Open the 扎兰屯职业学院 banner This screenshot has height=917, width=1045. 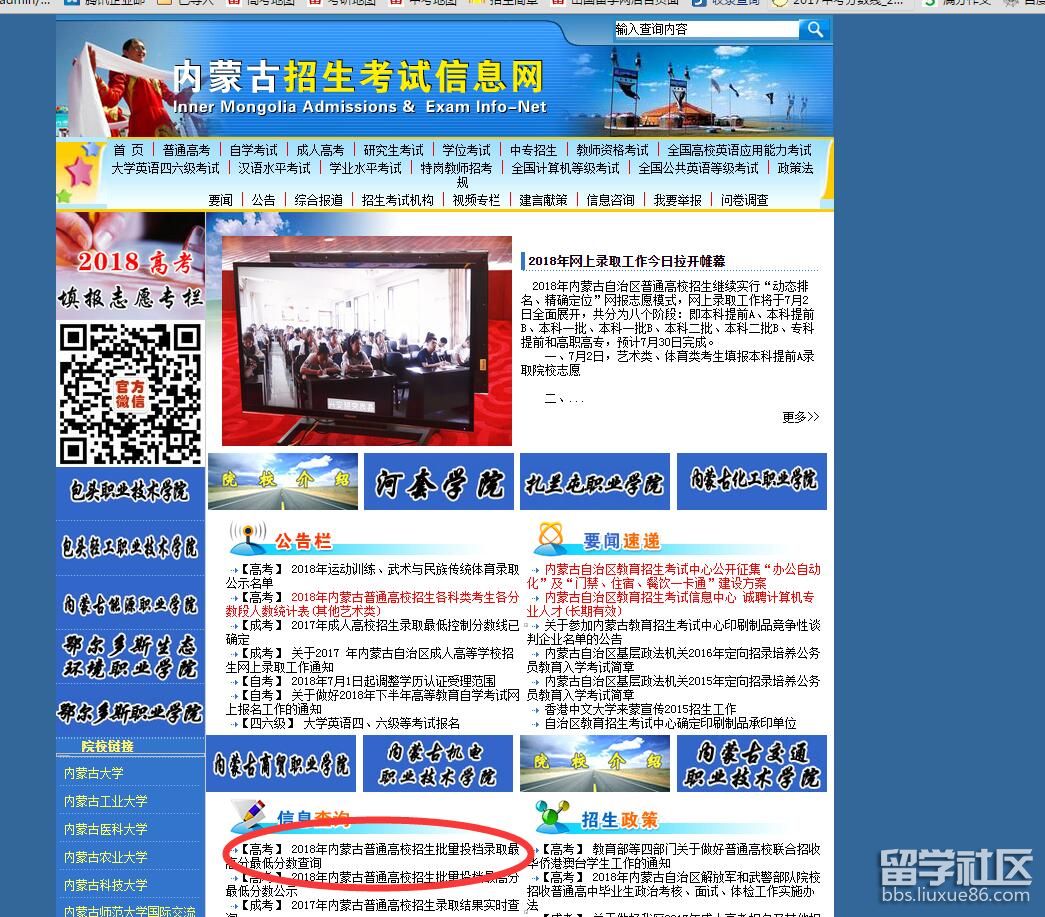pyautogui.click(x=595, y=482)
